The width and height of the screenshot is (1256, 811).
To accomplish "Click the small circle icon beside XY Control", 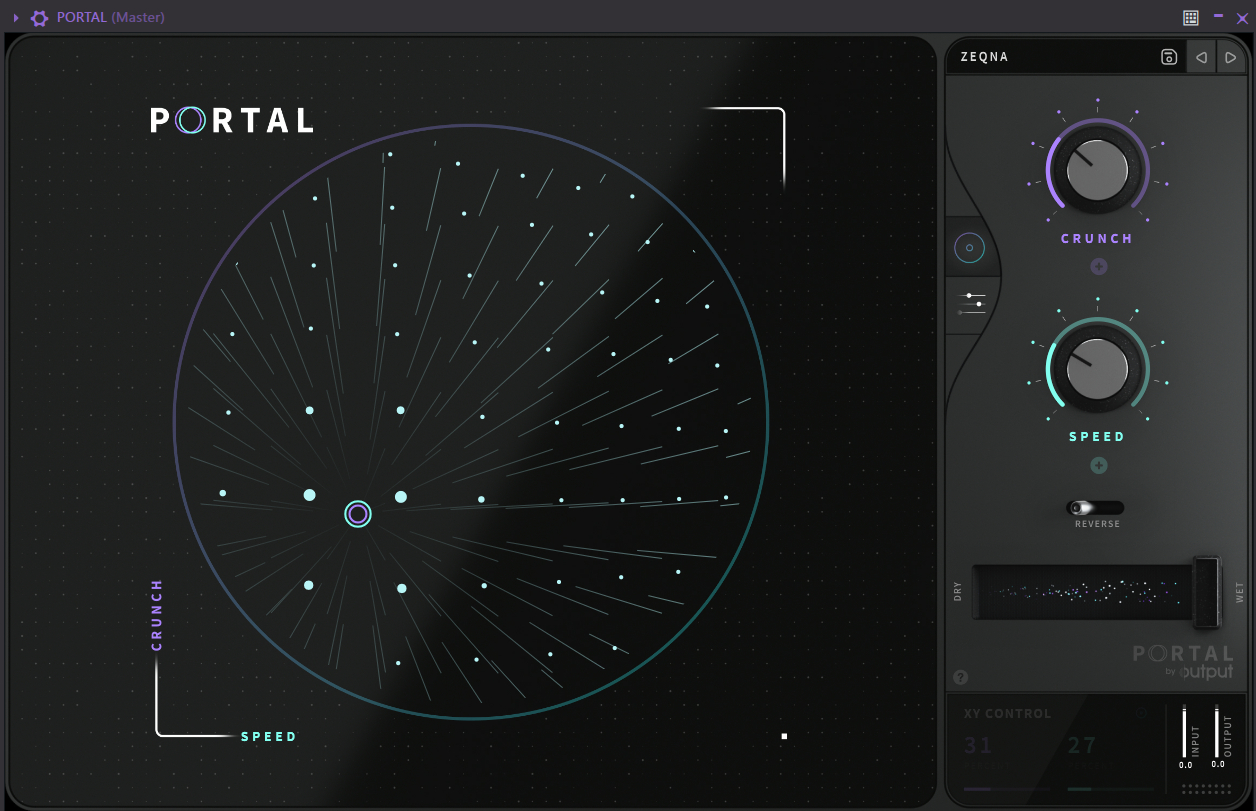I will pyautogui.click(x=1140, y=713).
